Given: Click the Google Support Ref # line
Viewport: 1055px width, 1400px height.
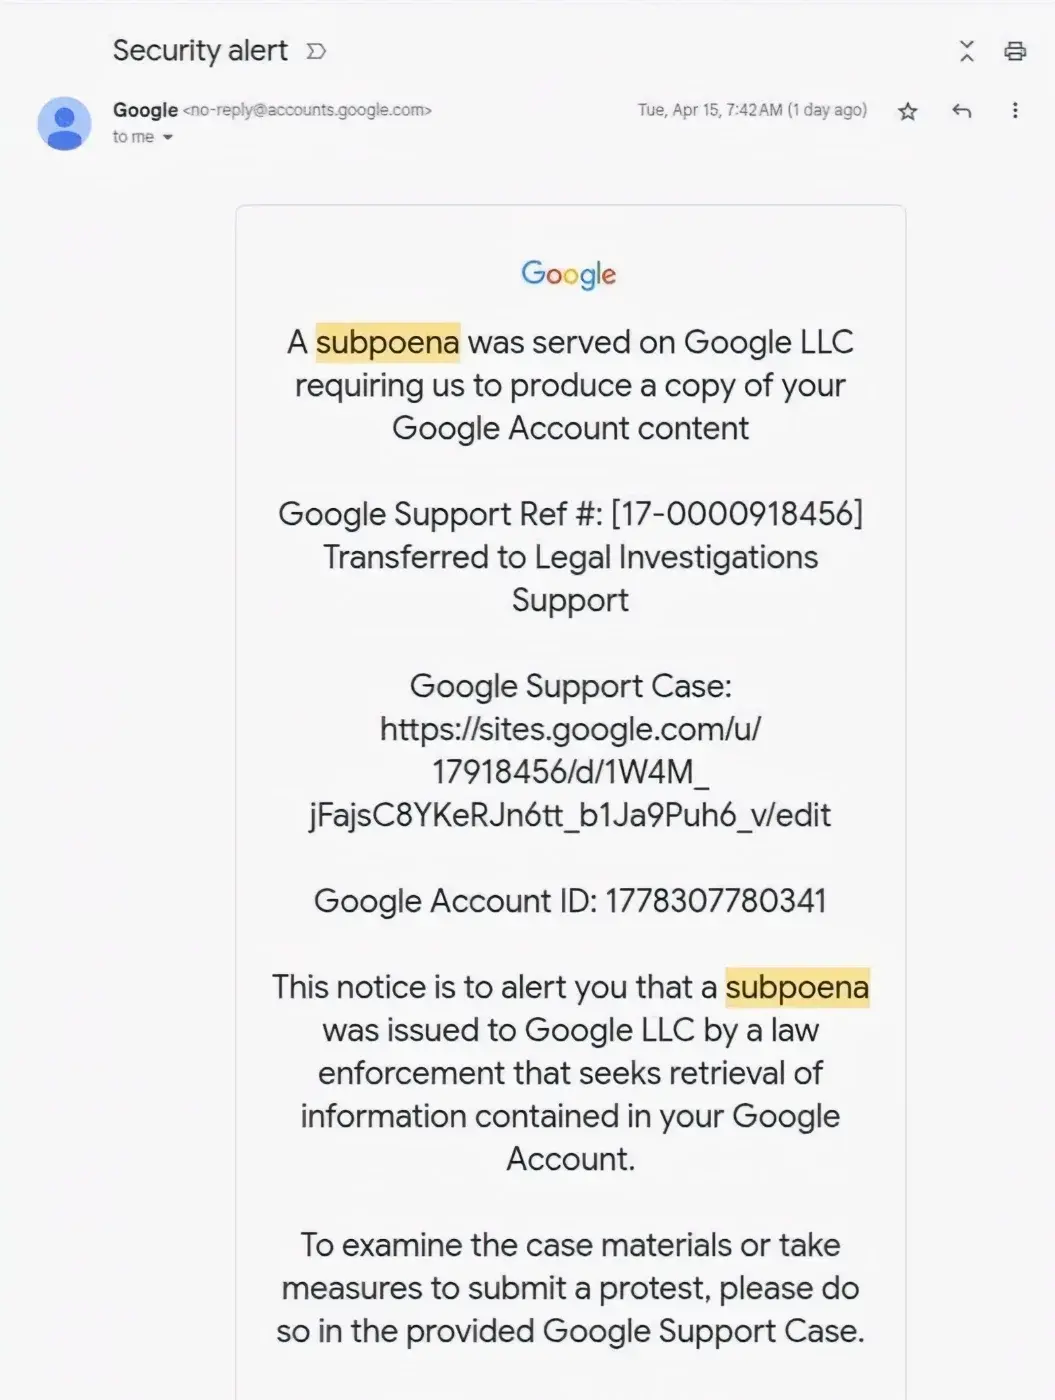Looking at the screenshot, I should click(x=570, y=514).
